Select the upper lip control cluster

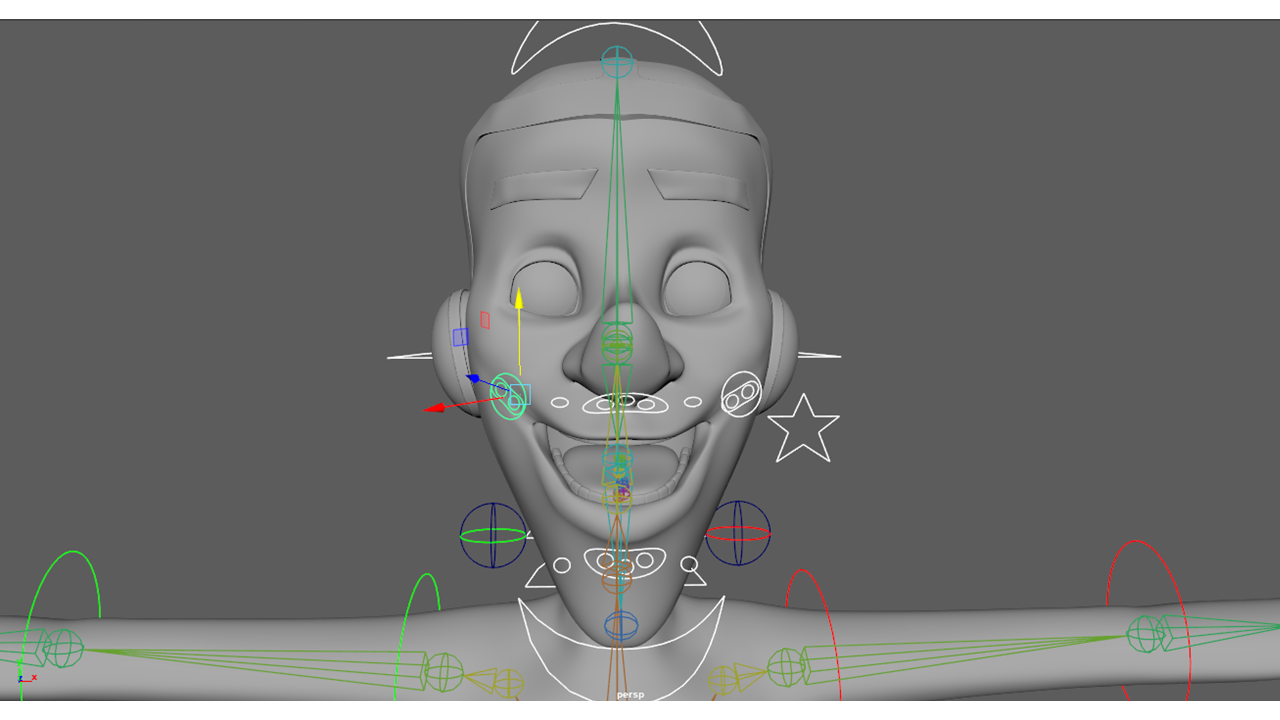point(625,403)
